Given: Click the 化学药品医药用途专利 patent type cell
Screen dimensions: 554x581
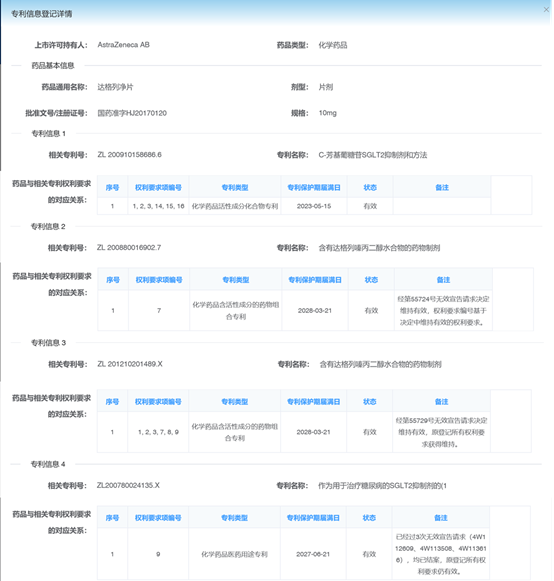Looking at the screenshot, I should (x=234, y=554).
